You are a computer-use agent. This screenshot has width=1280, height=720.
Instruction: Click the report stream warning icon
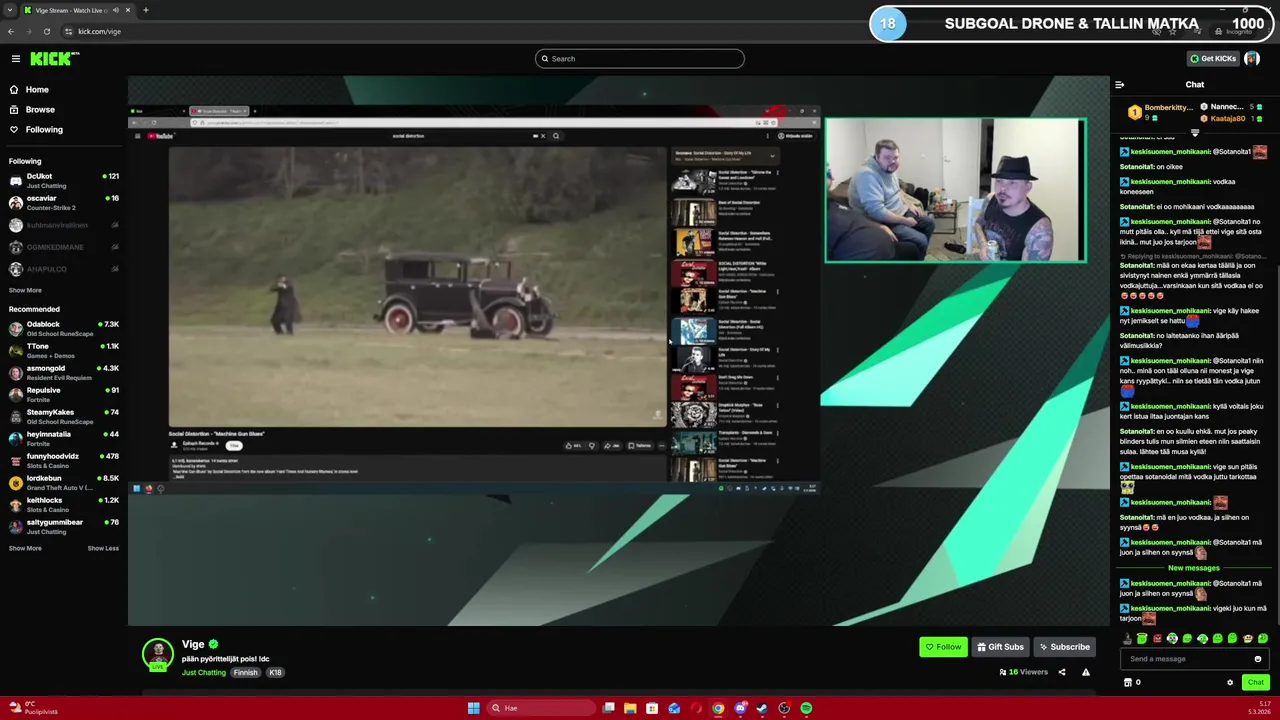(1085, 672)
